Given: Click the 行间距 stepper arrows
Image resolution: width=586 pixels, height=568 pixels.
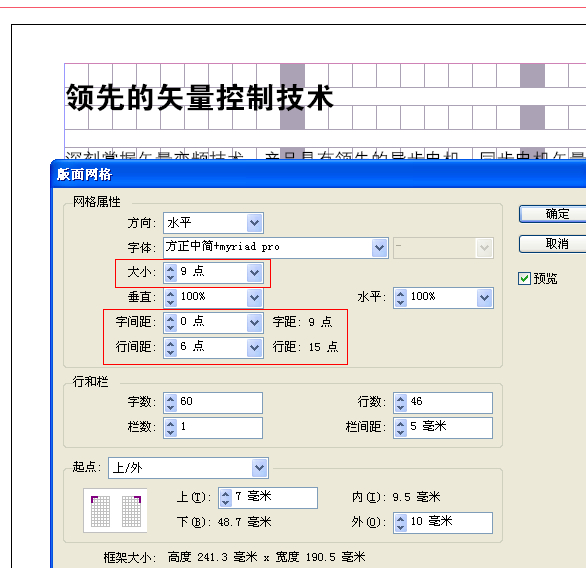Looking at the screenshot, I should 170,348.
